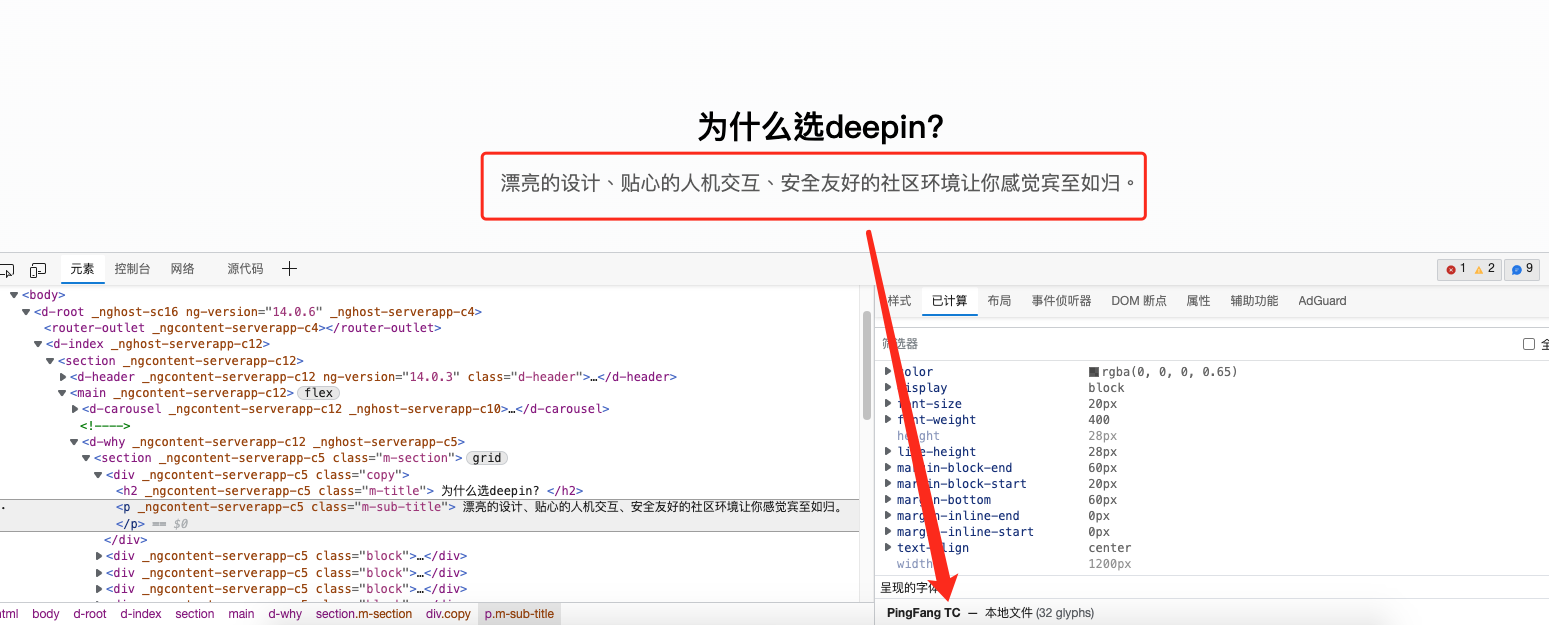Screen dimensions: 1549x625
Task: Click the flex badge on main element
Action: [319, 393]
